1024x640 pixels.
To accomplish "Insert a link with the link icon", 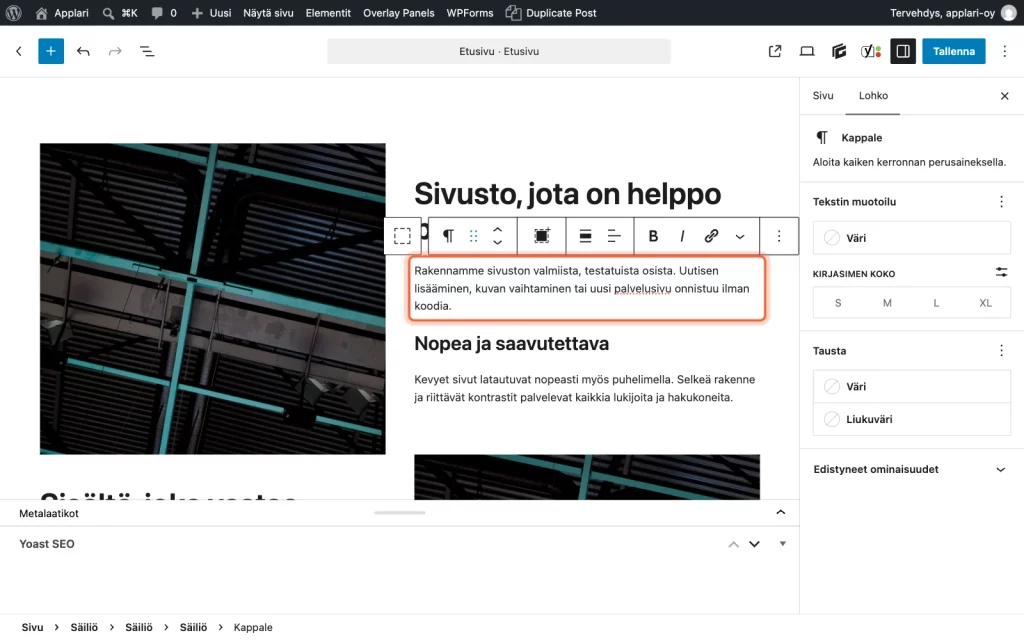I will click(x=711, y=236).
